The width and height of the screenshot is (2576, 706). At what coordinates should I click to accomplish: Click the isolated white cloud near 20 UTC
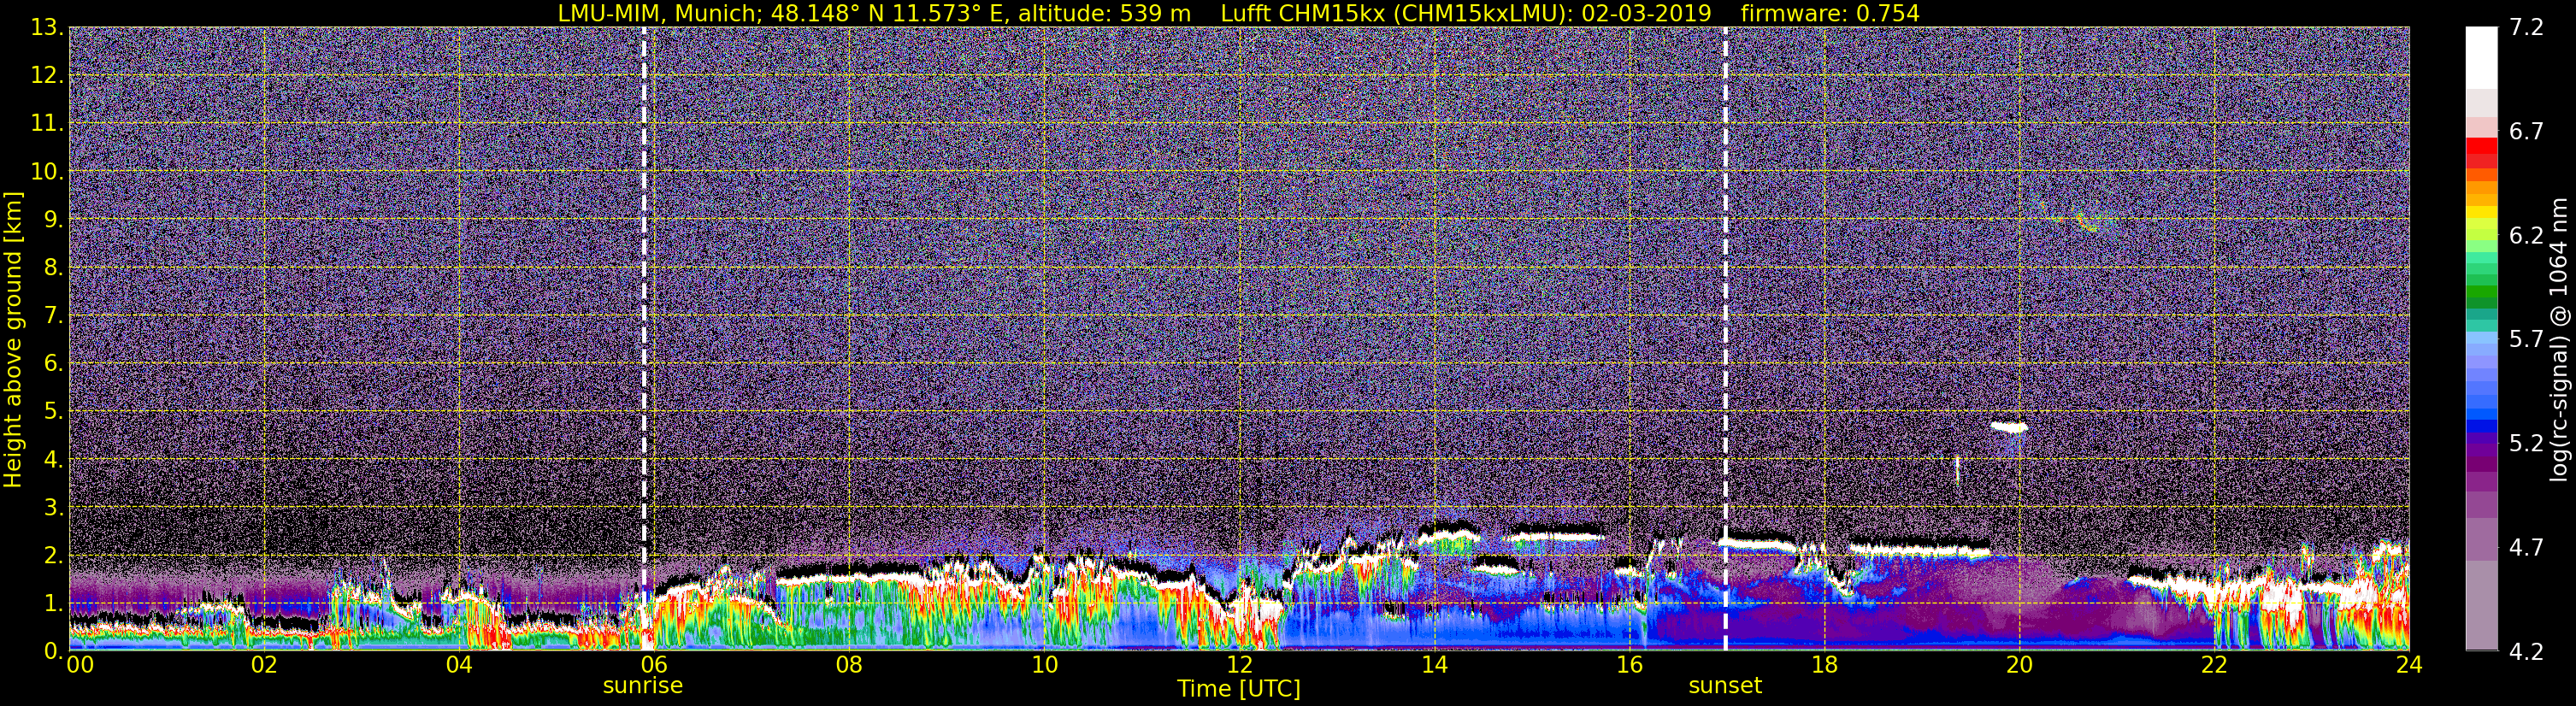tap(2008, 427)
